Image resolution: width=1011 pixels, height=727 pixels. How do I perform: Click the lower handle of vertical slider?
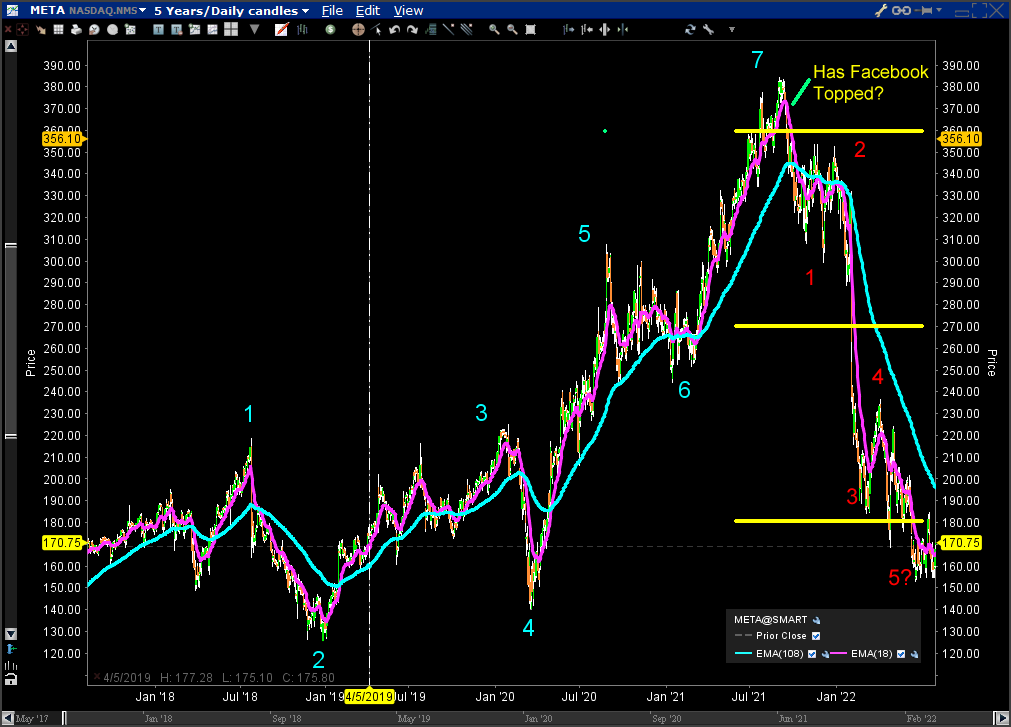10,436
